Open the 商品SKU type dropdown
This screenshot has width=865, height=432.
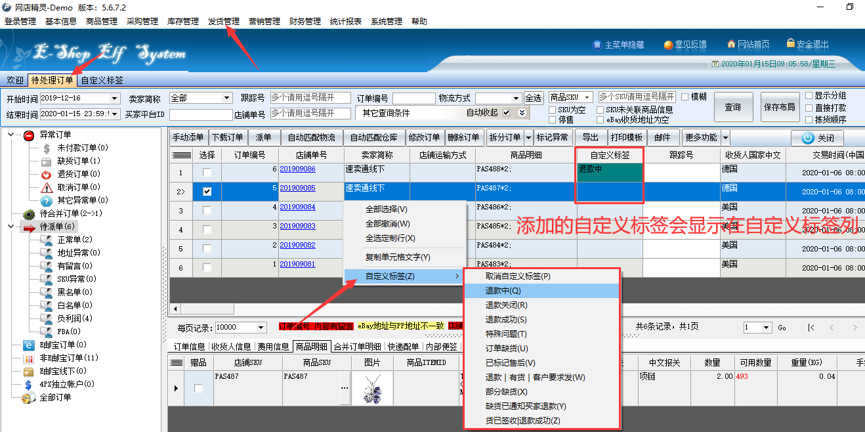[588, 97]
